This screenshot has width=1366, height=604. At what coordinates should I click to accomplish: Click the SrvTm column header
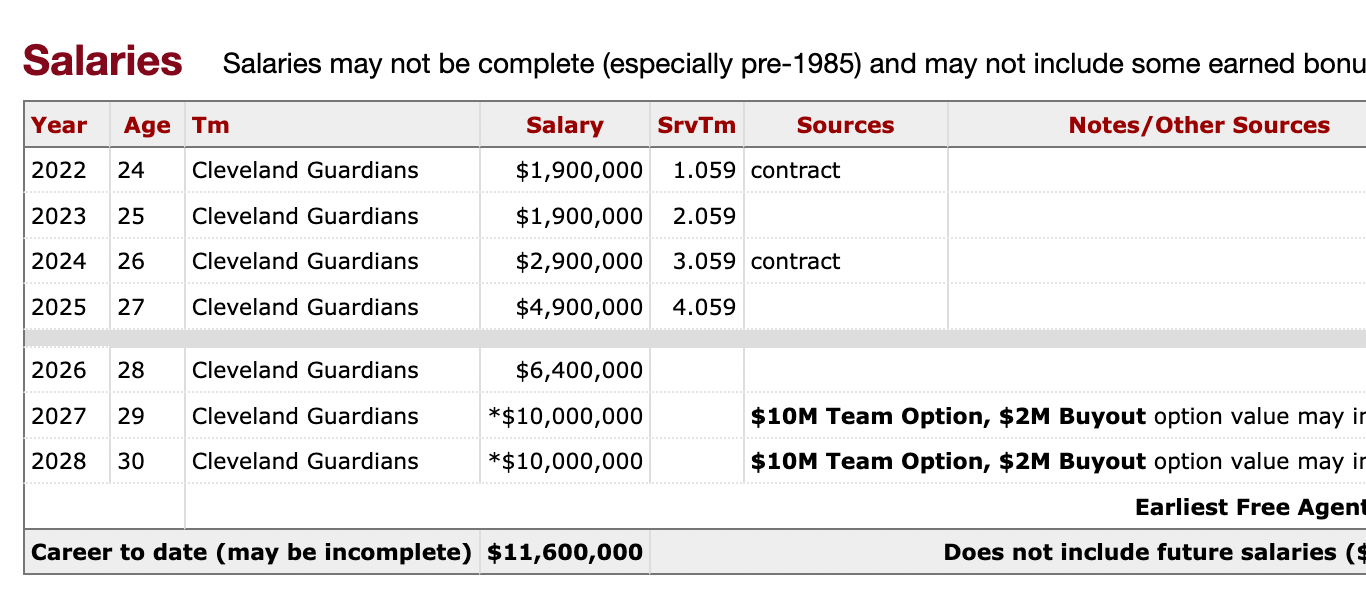(x=696, y=125)
